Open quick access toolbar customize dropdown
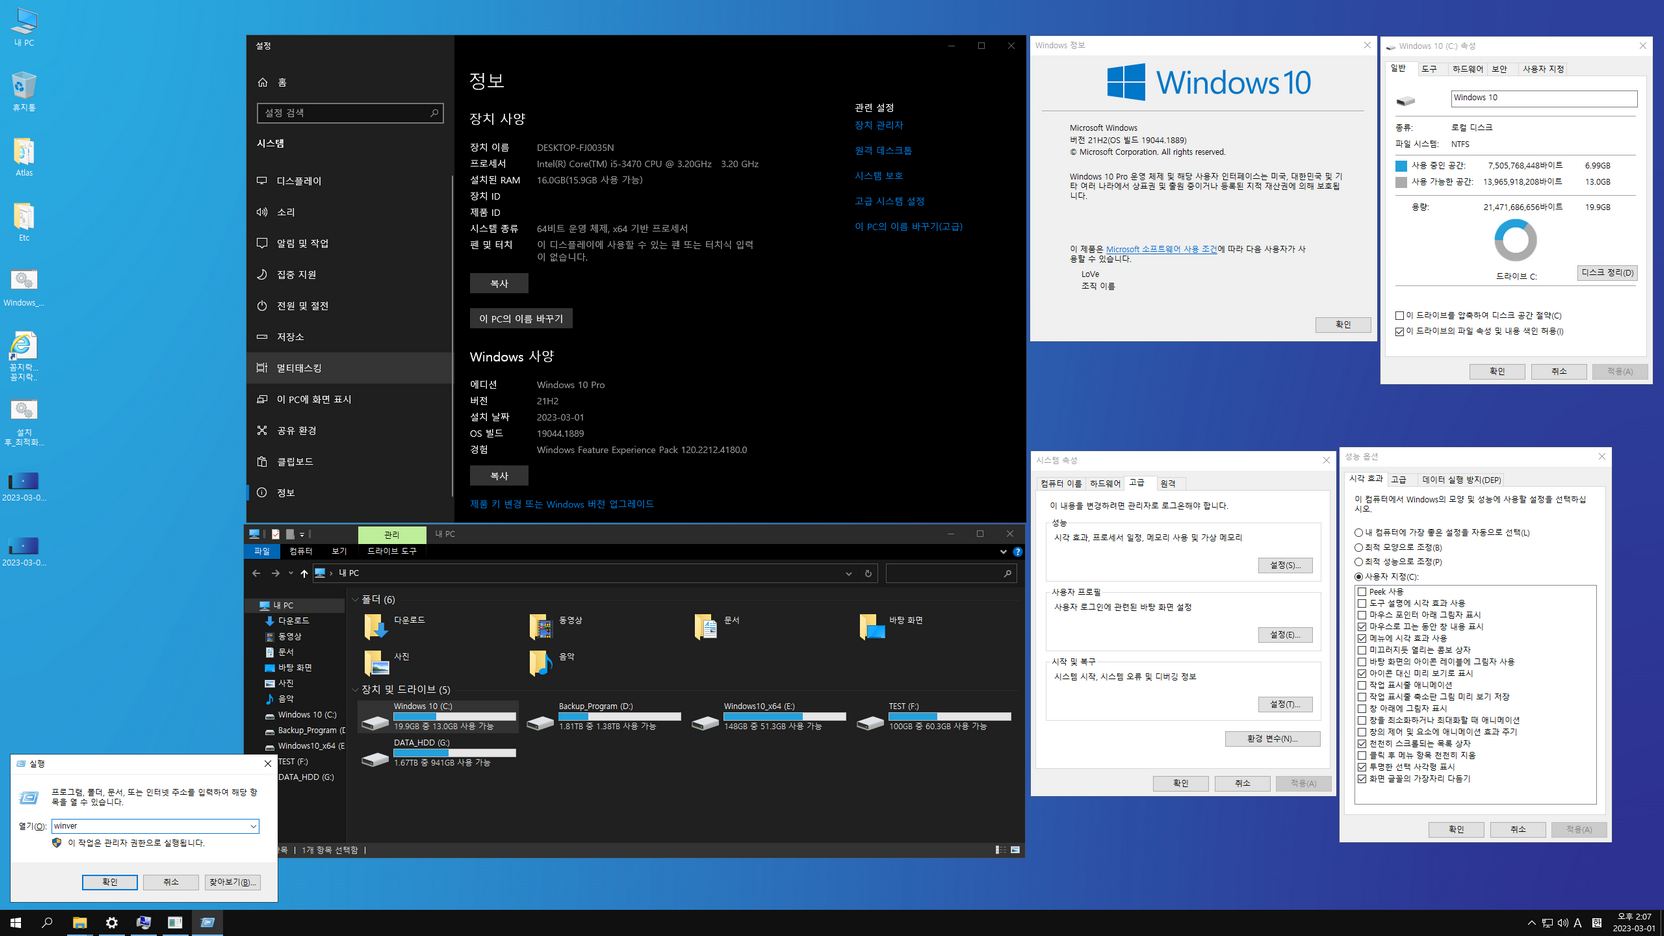The height and width of the screenshot is (936, 1664). pos(302,534)
